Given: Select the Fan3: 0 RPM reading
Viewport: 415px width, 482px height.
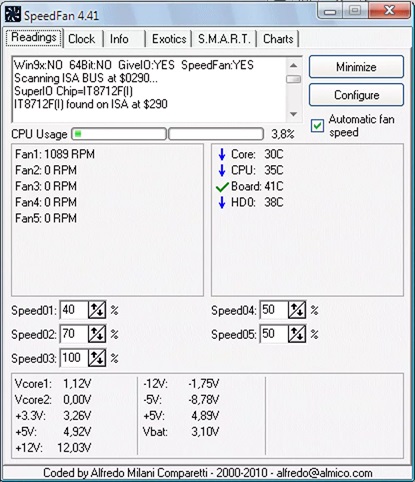Looking at the screenshot, I should [46, 186].
